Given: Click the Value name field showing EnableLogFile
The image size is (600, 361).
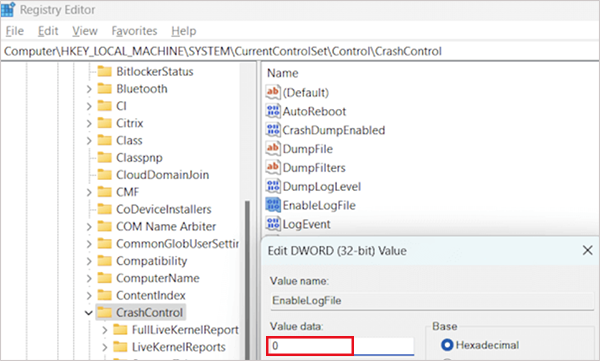Looking at the screenshot, I should pos(432,301).
